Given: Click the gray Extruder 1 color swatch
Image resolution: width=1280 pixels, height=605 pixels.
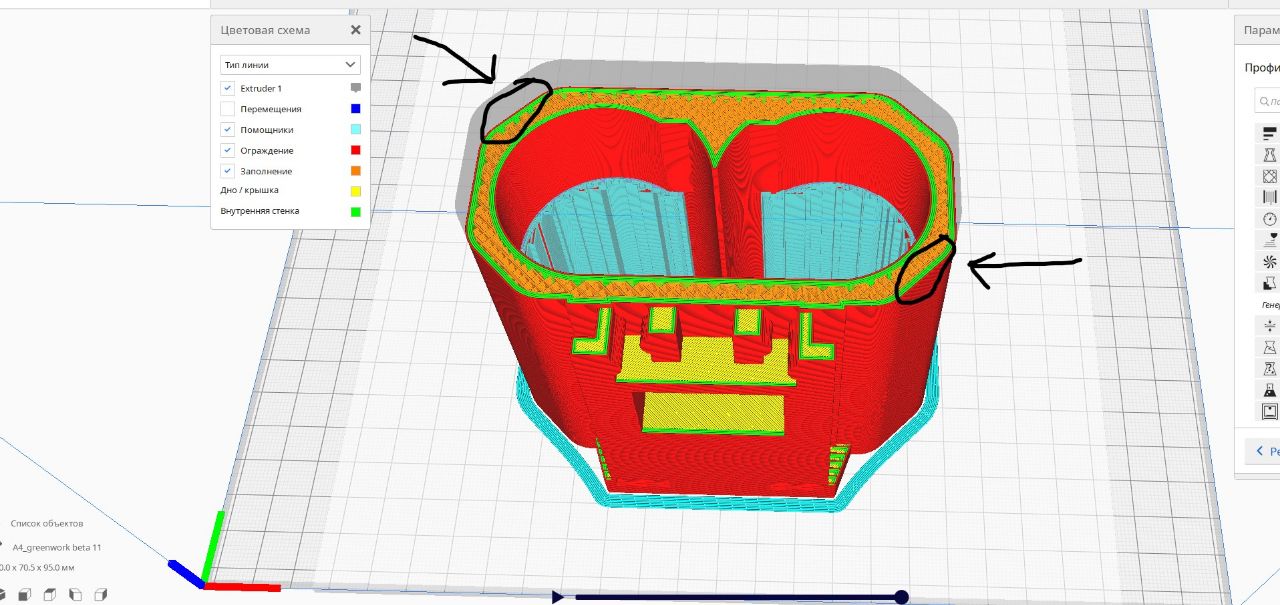Looking at the screenshot, I should [355, 89].
